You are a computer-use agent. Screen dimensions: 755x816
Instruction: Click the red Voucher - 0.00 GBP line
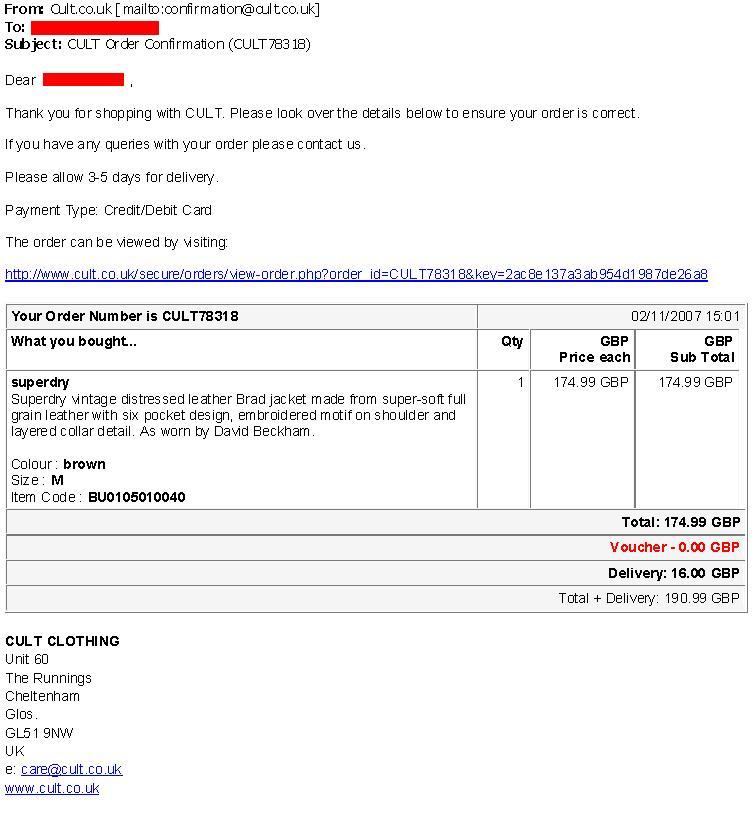(674, 547)
